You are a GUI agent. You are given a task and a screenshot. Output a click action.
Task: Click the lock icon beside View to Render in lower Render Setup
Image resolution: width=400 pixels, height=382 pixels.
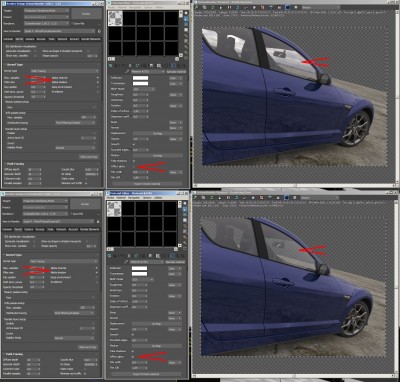click(98, 221)
